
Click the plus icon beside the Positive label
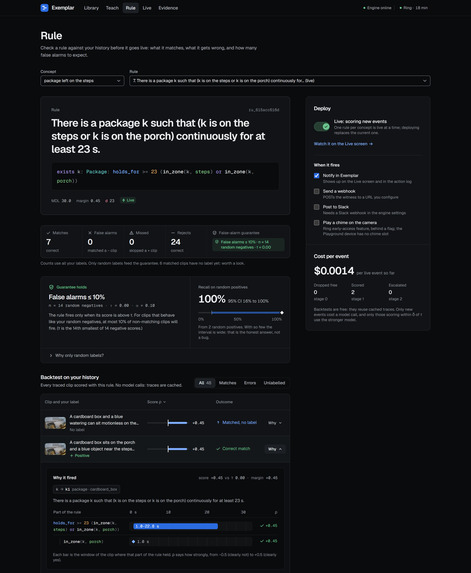pyautogui.click(x=72, y=456)
